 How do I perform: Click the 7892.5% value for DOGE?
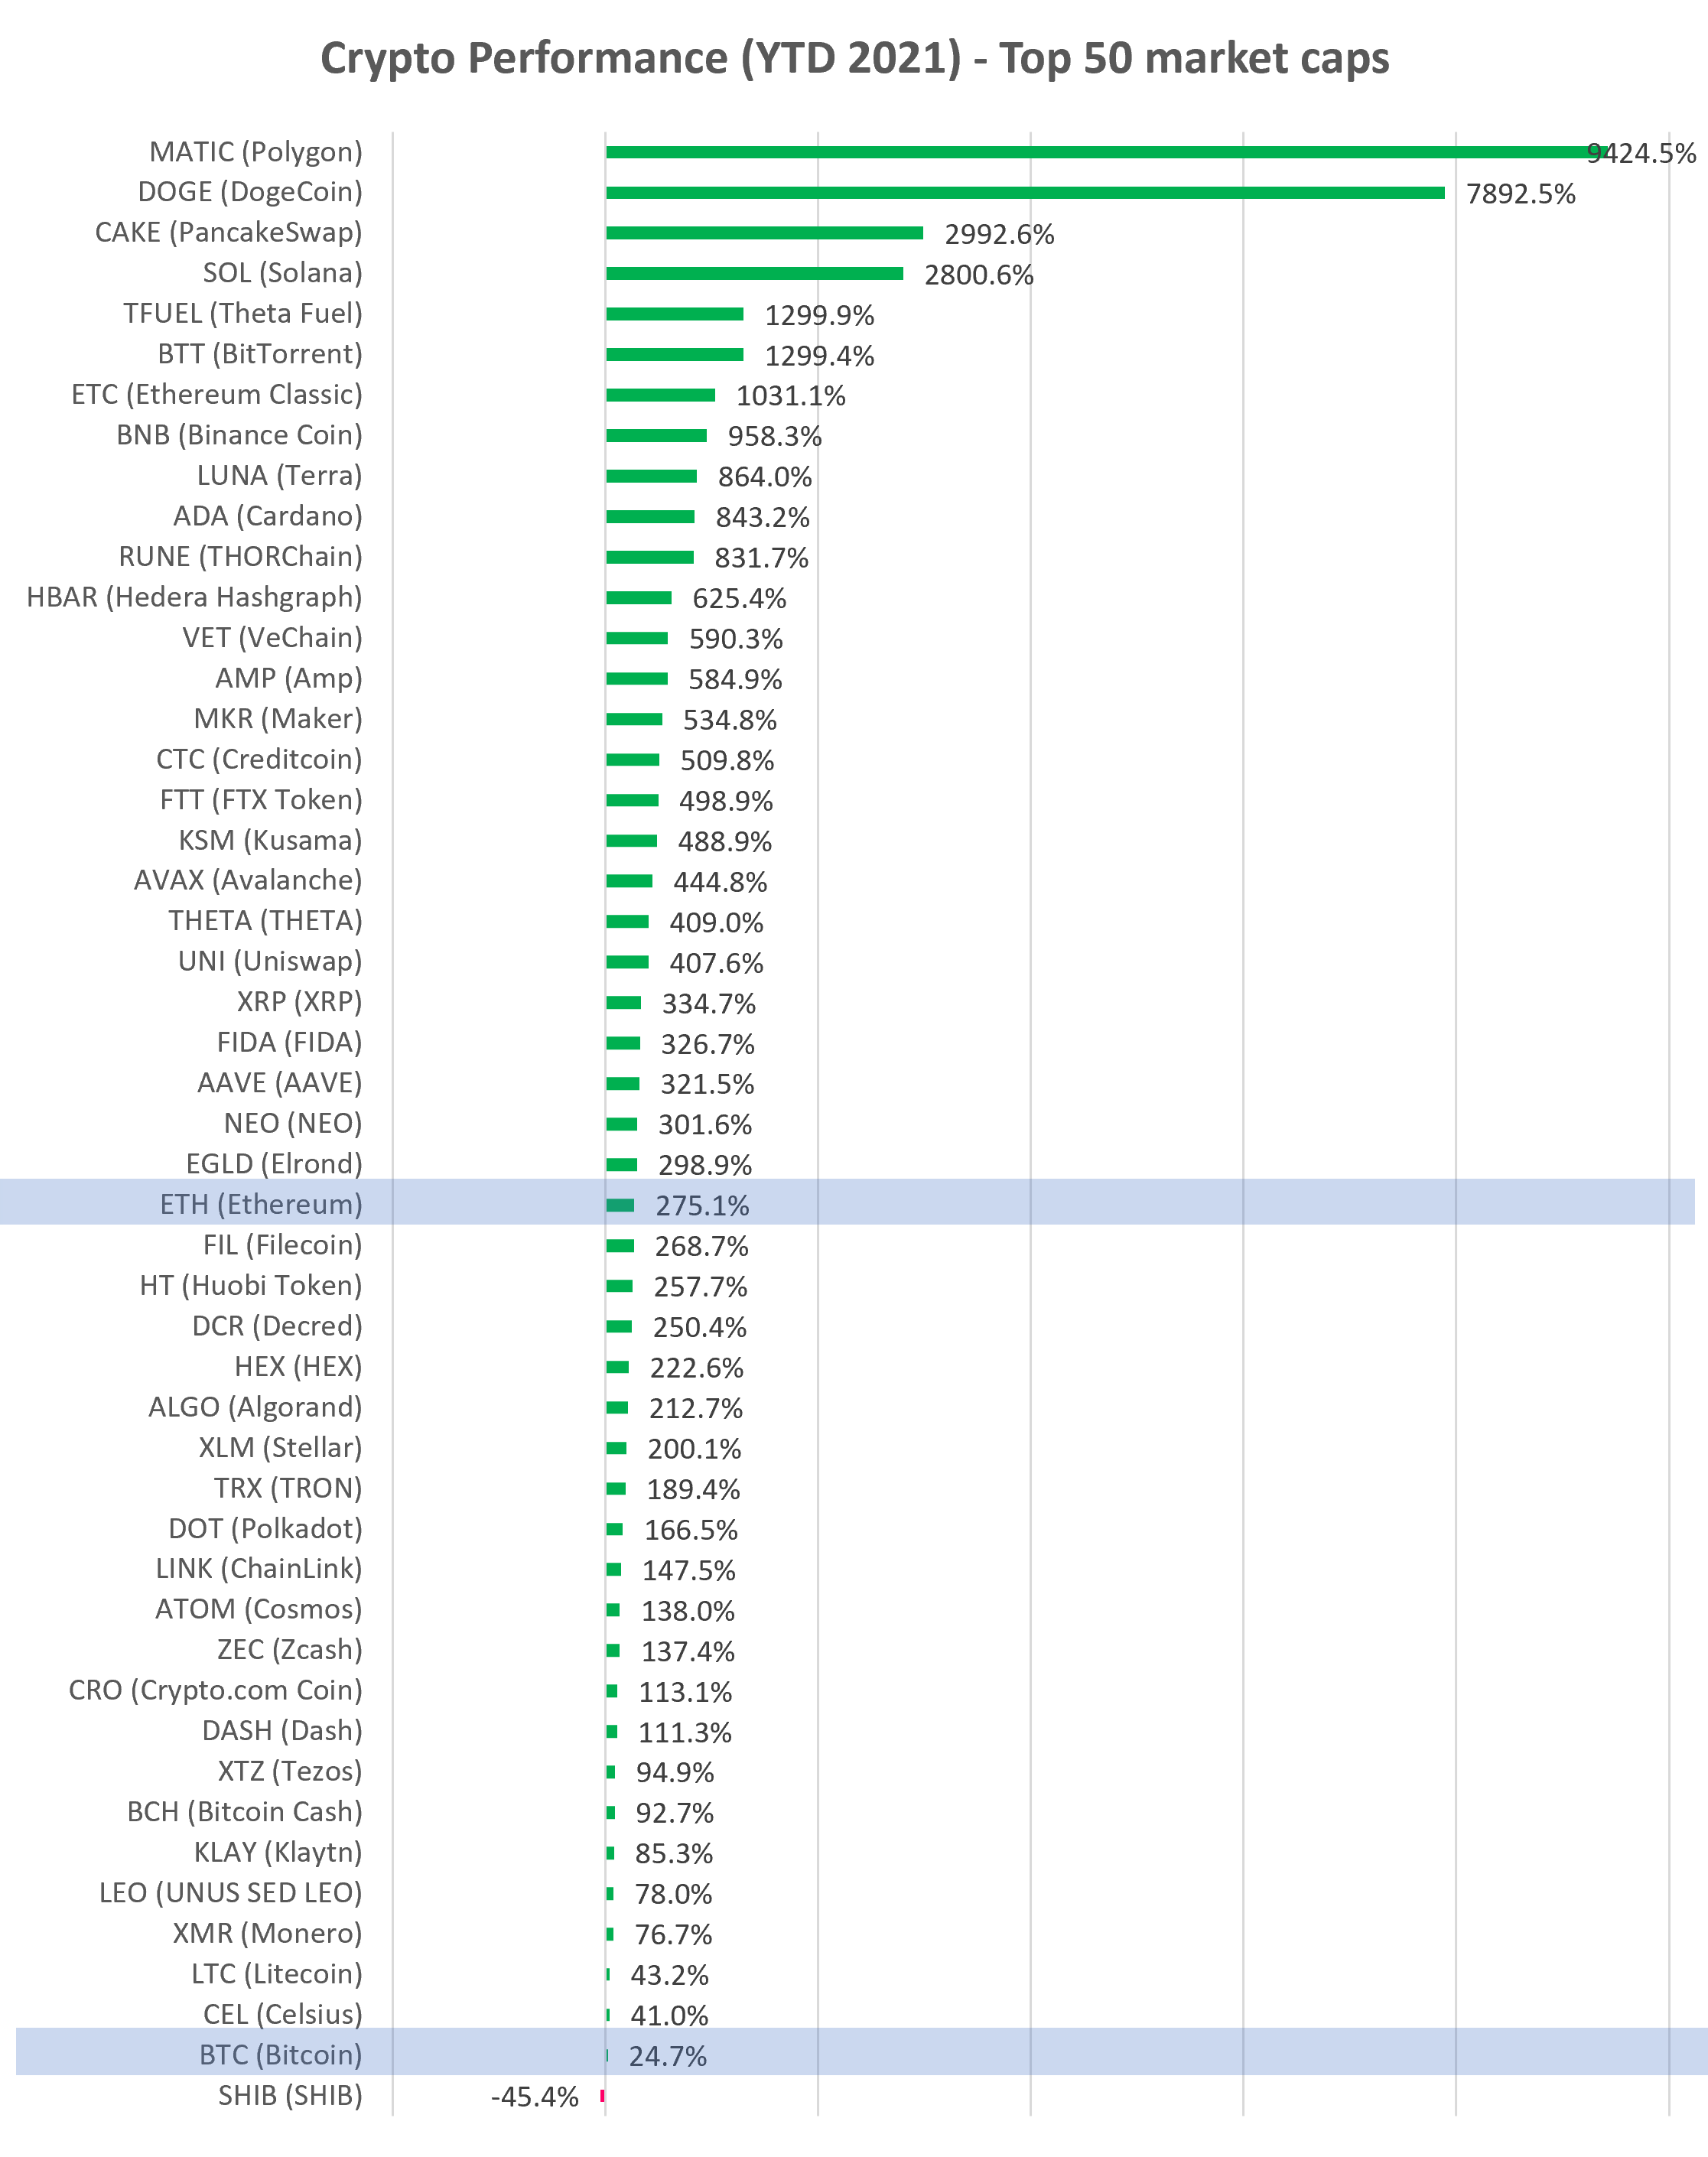(x=1521, y=194)
